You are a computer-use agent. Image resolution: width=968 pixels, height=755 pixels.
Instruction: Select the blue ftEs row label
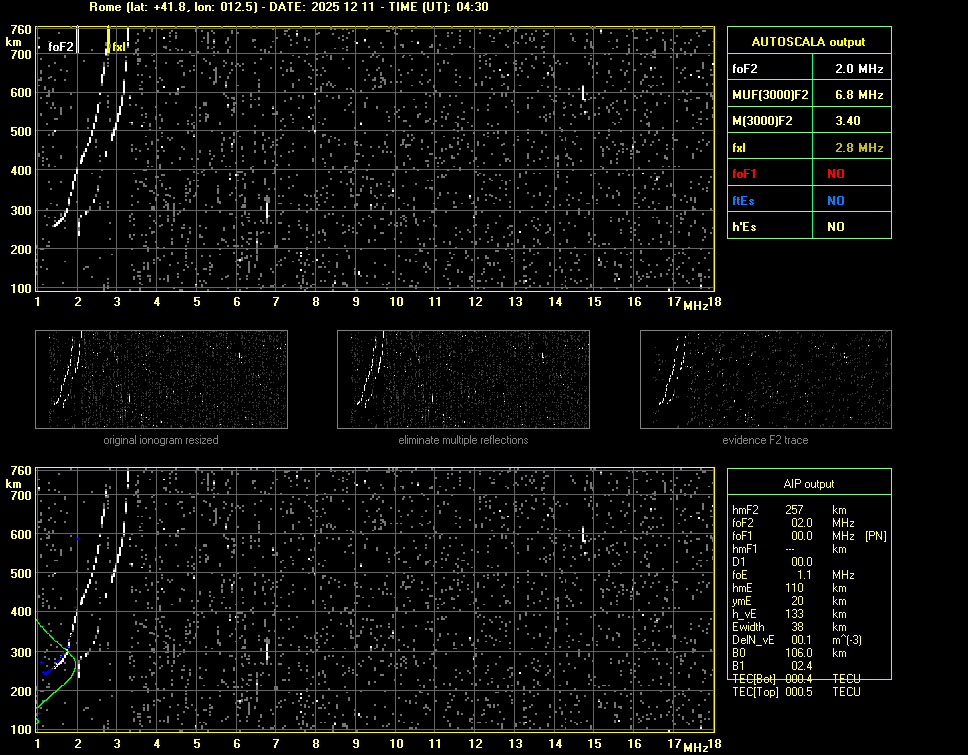(743, 200)
